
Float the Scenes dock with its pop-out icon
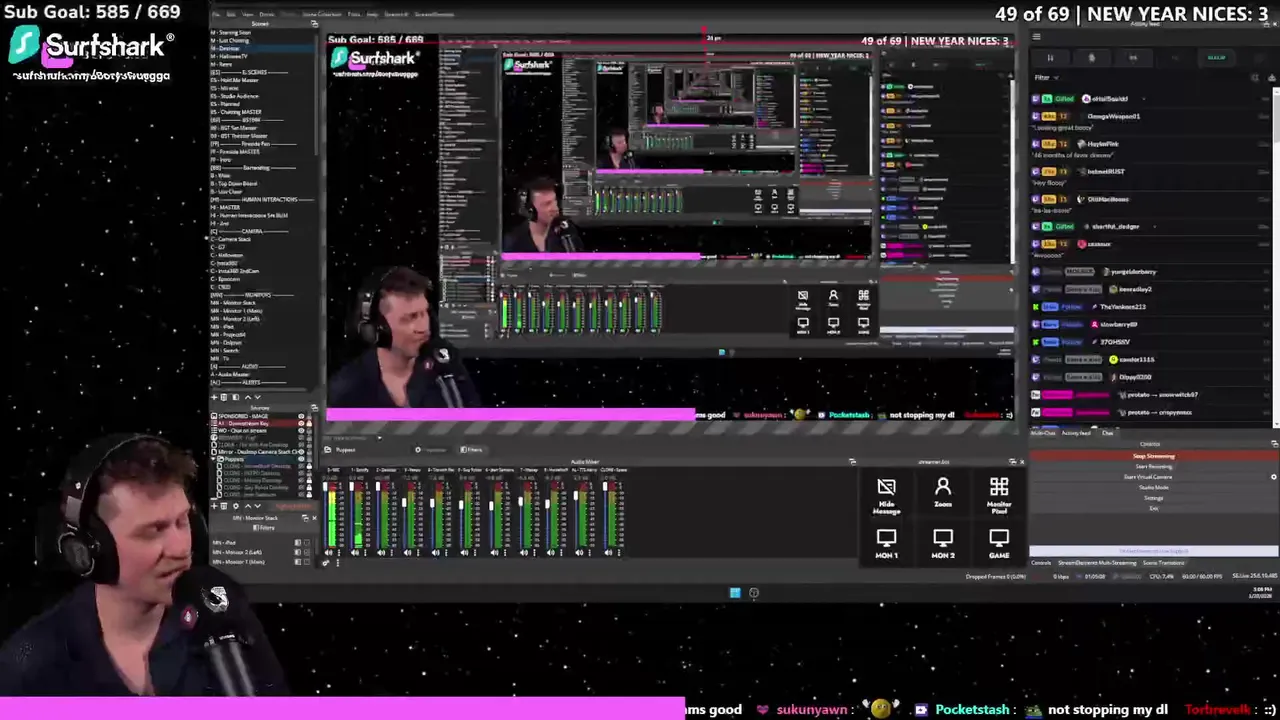pyautogui.click(x=314, y=23)
